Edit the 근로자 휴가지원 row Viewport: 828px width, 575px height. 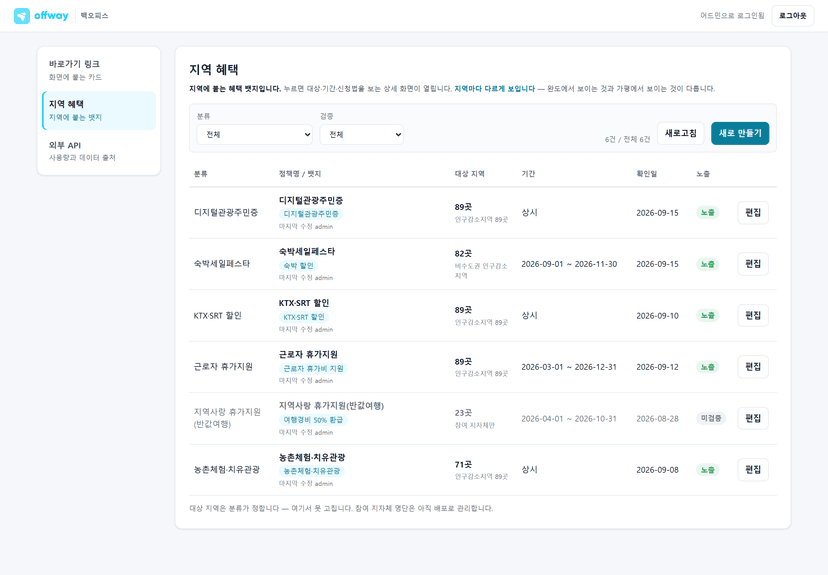pos(753,367)
